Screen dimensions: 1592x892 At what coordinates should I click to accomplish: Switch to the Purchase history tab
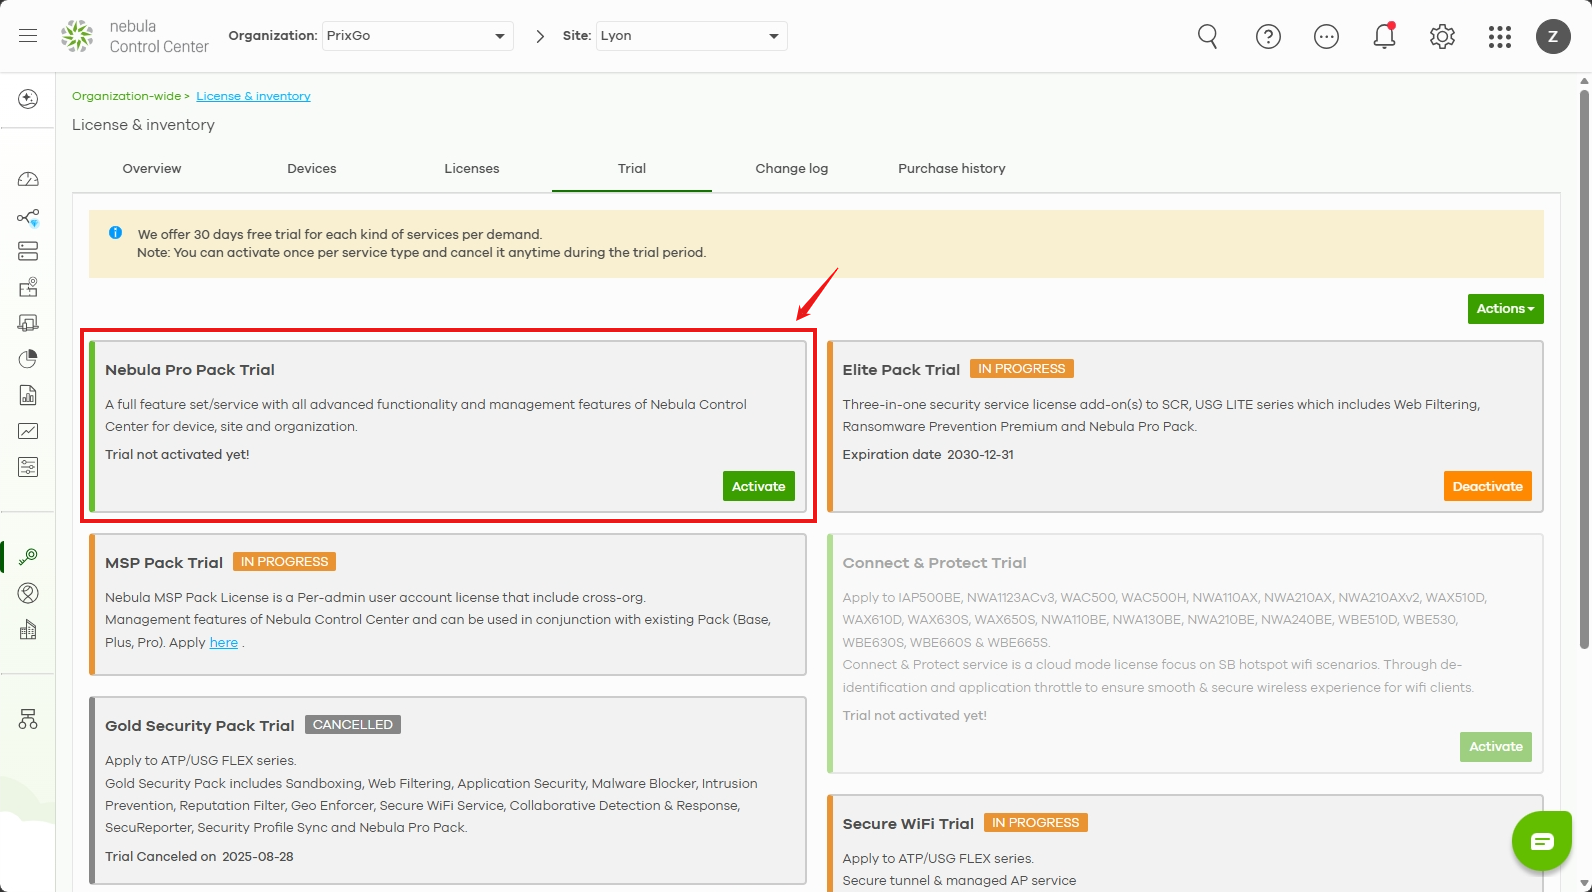(x=952, y=168)
